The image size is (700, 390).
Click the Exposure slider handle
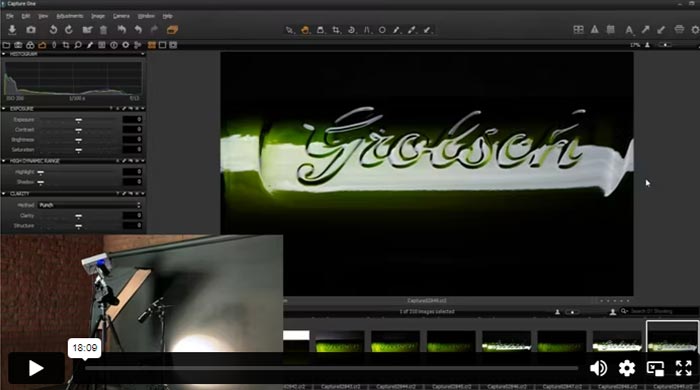pyautogui.click(x=79, y=120)
